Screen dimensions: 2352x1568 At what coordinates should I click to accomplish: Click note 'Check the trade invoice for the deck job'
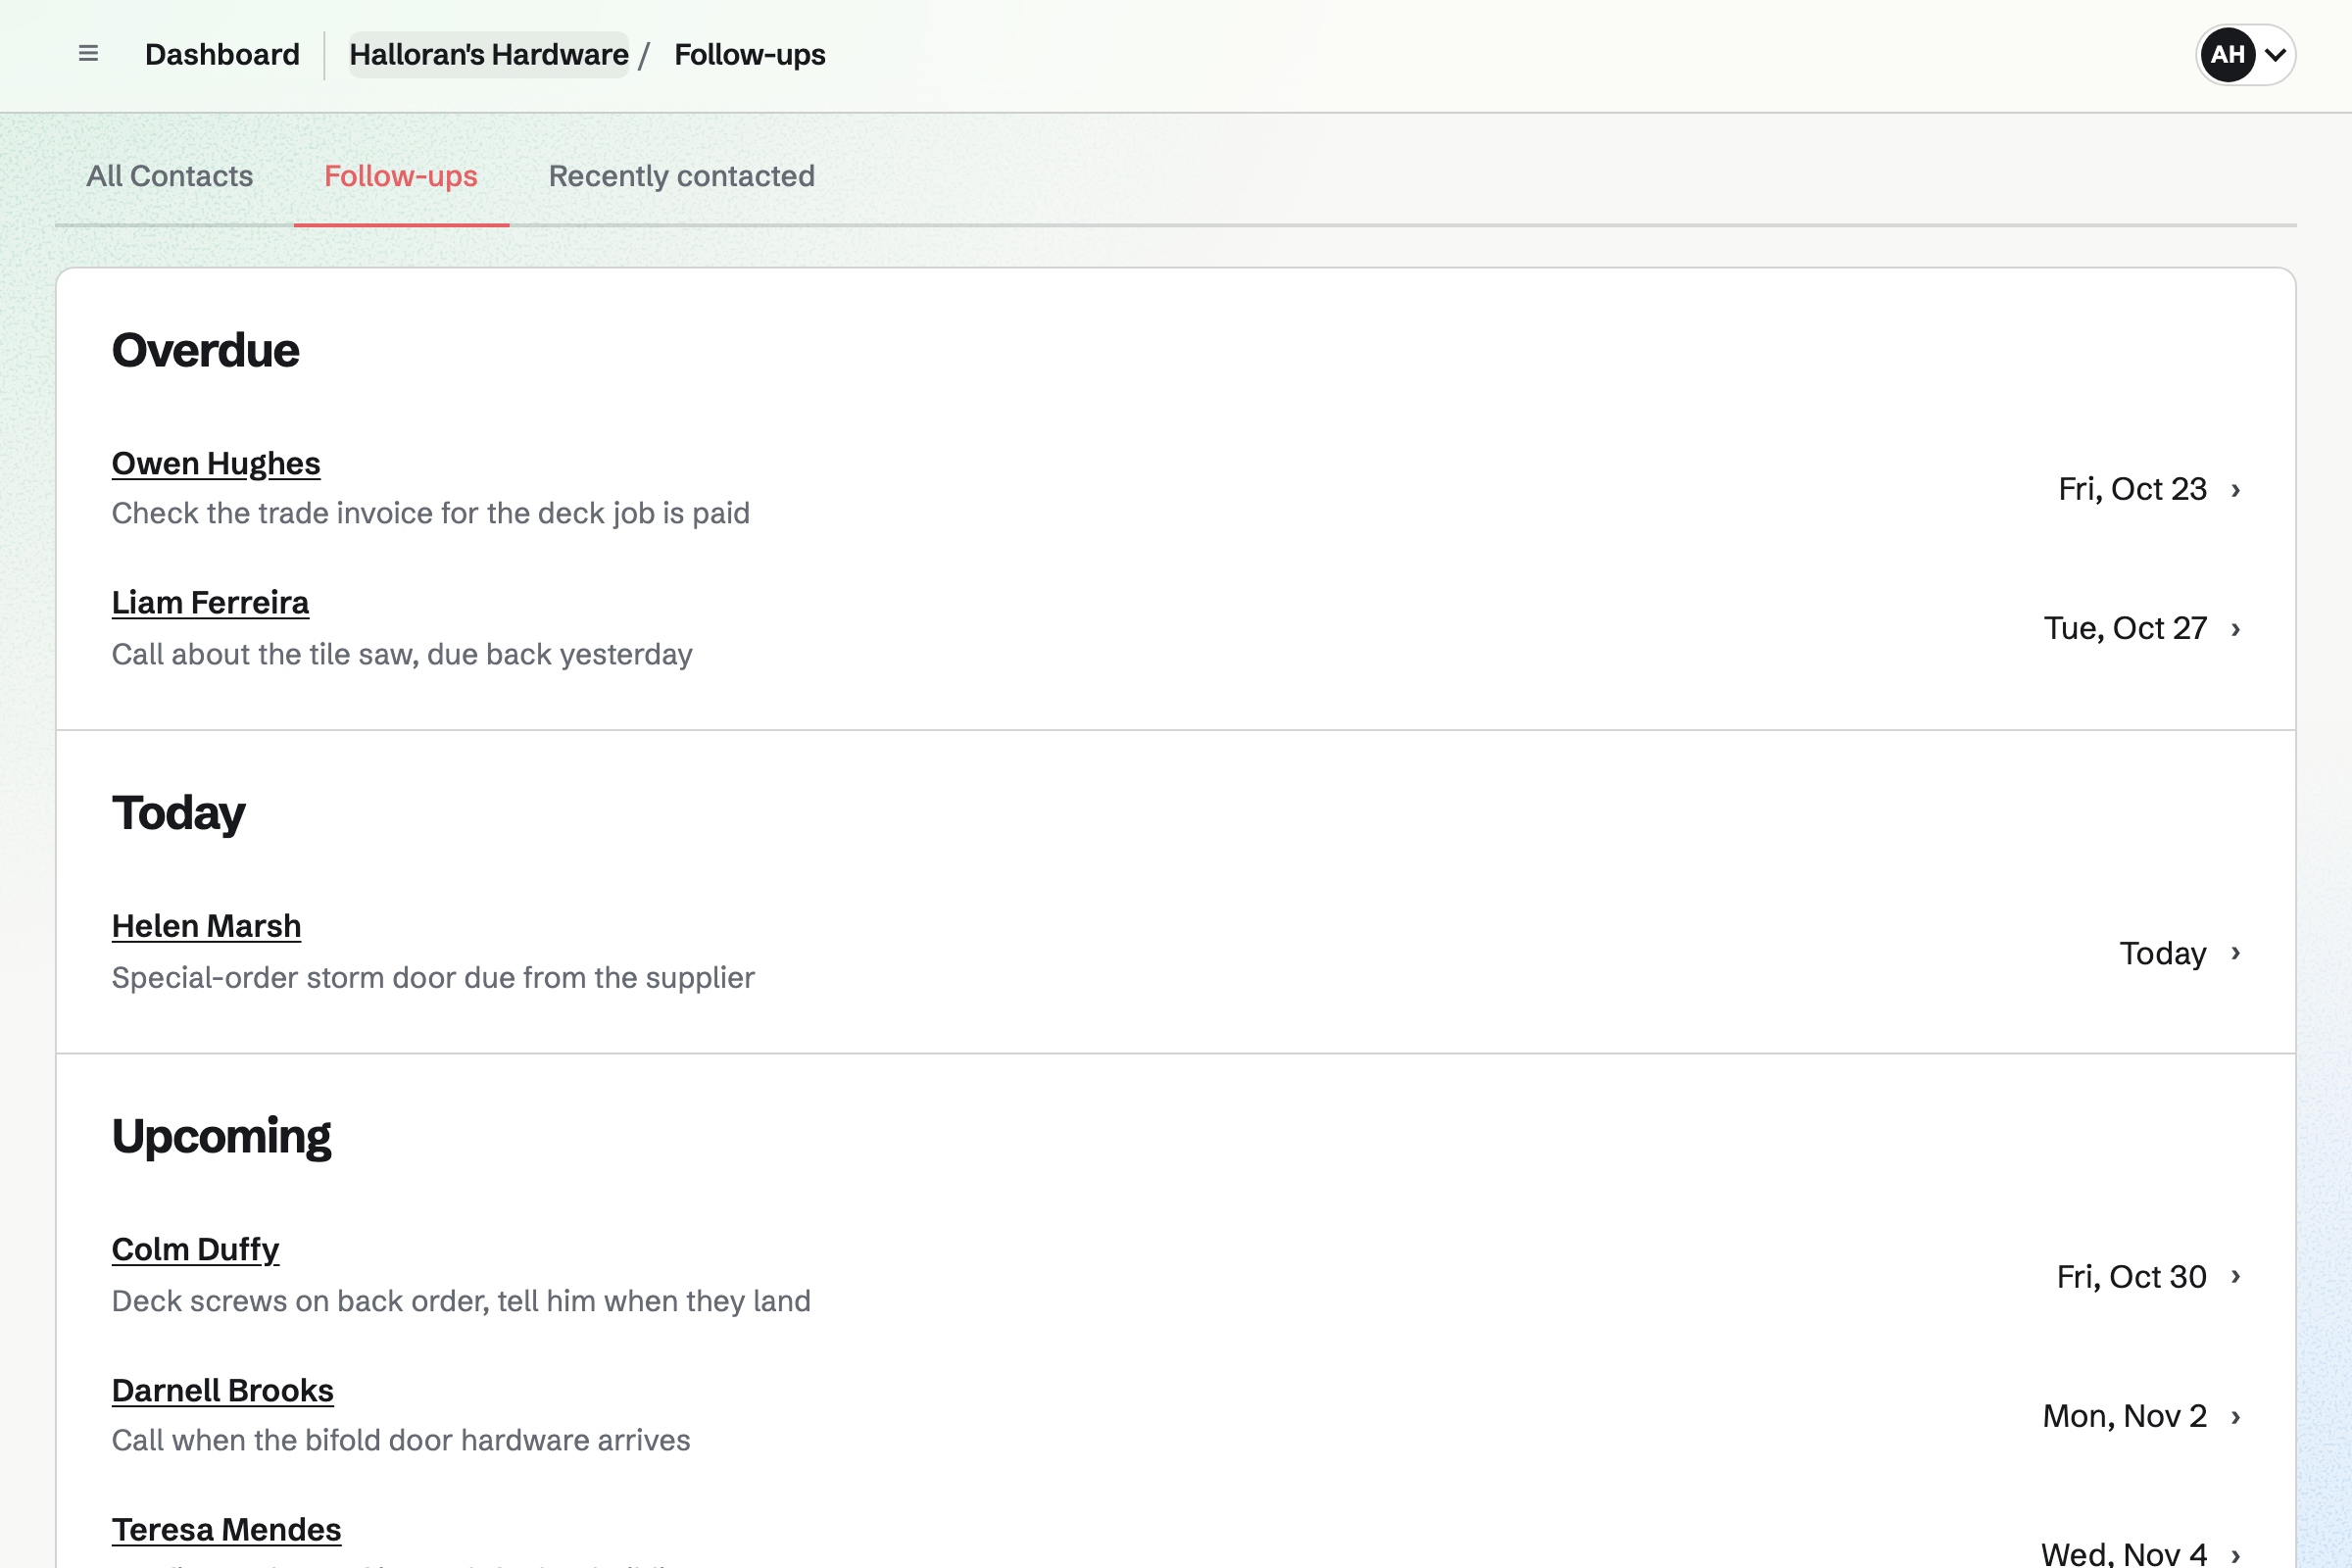pyautogui.click(x=430, y=513)
